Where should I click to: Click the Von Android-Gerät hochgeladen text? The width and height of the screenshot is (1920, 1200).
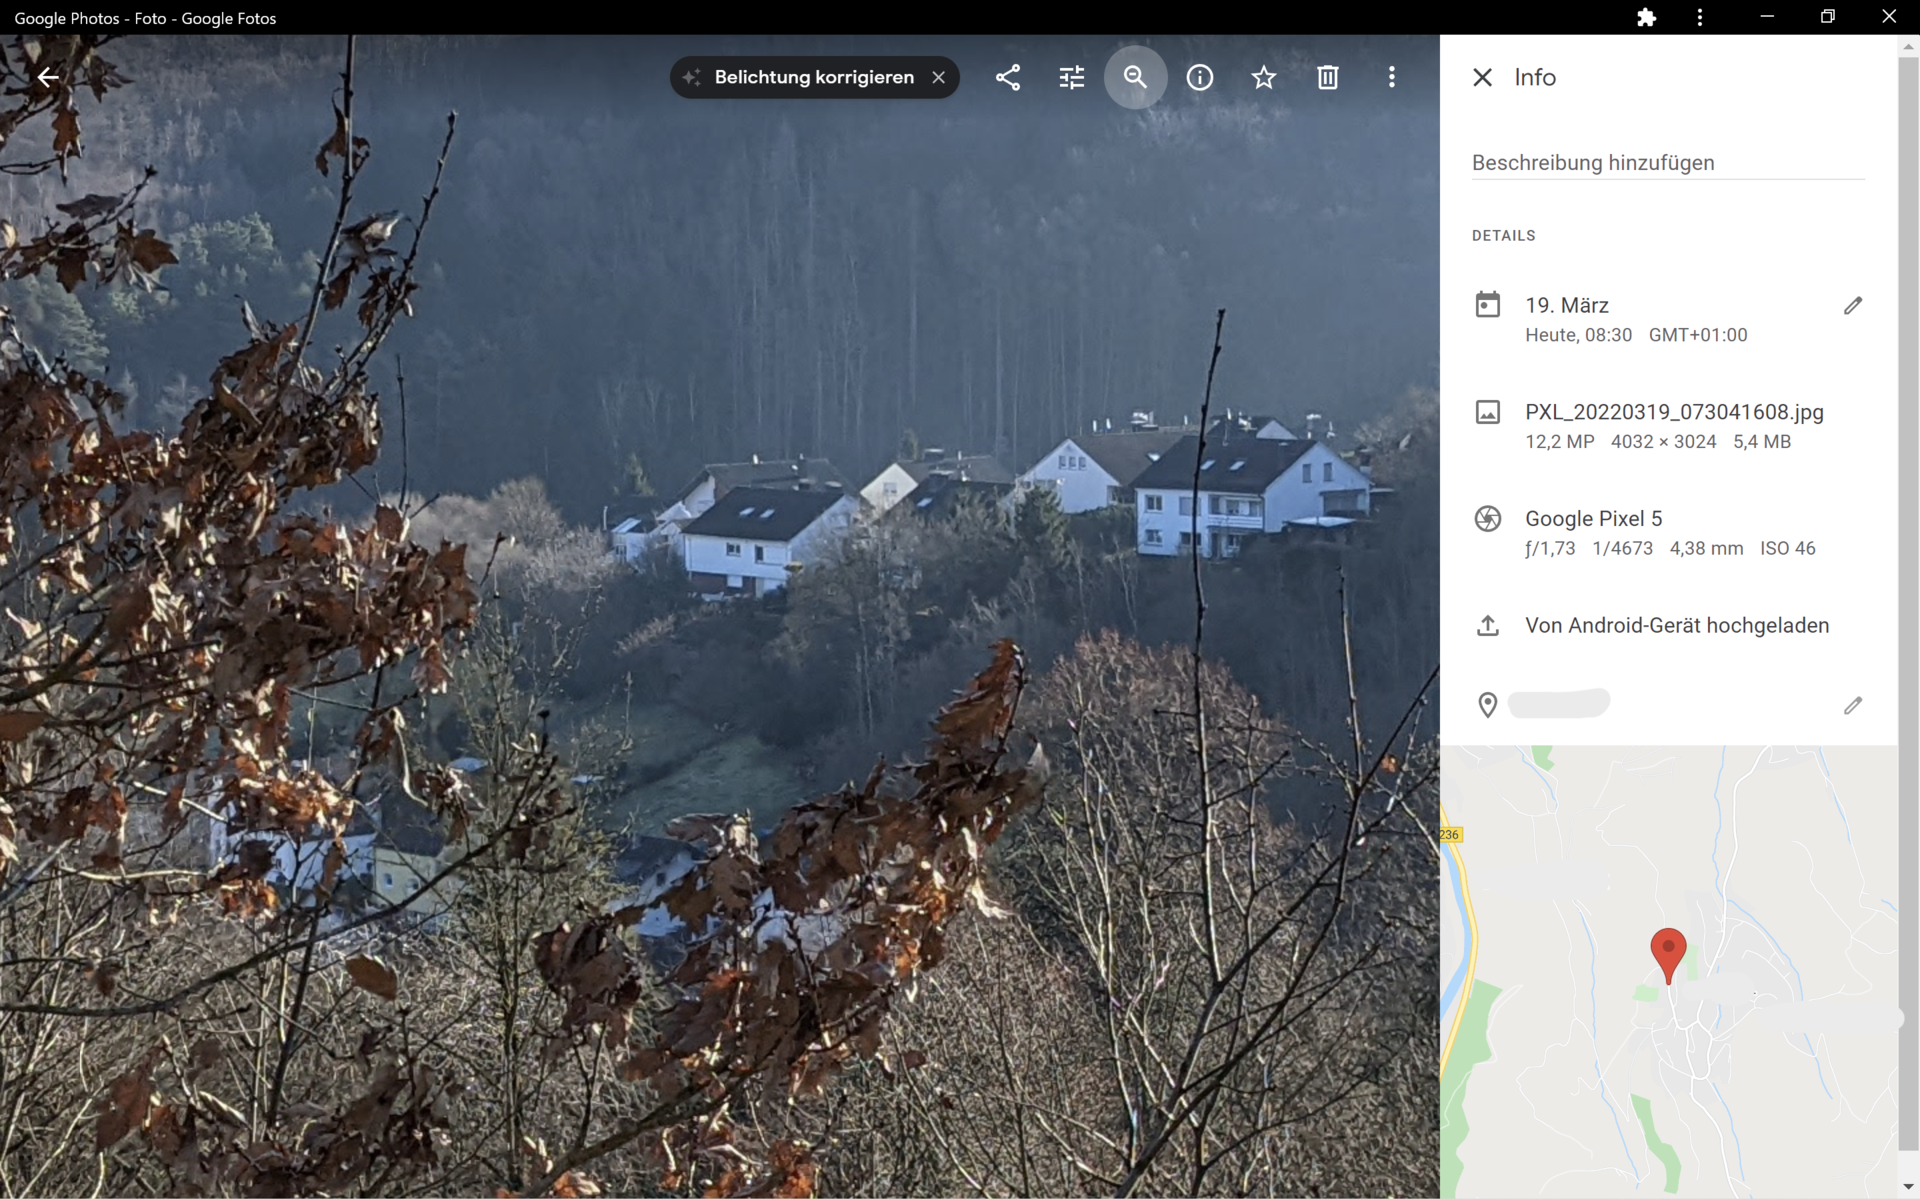1677,625
